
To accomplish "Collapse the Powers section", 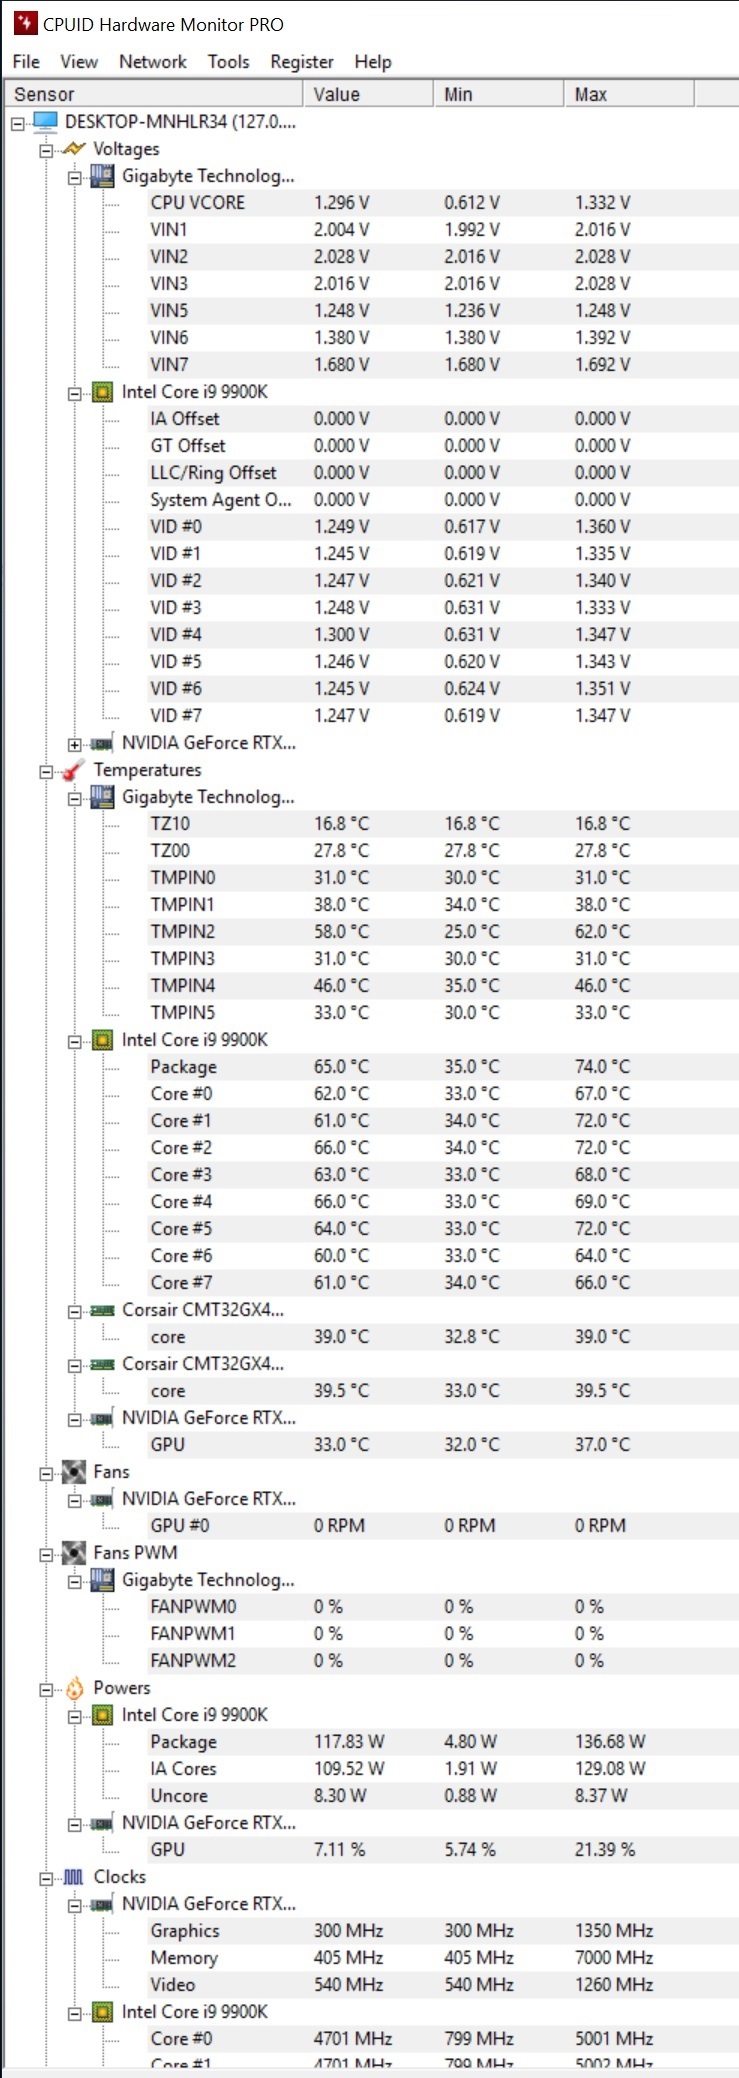I will pos(45,1689).
